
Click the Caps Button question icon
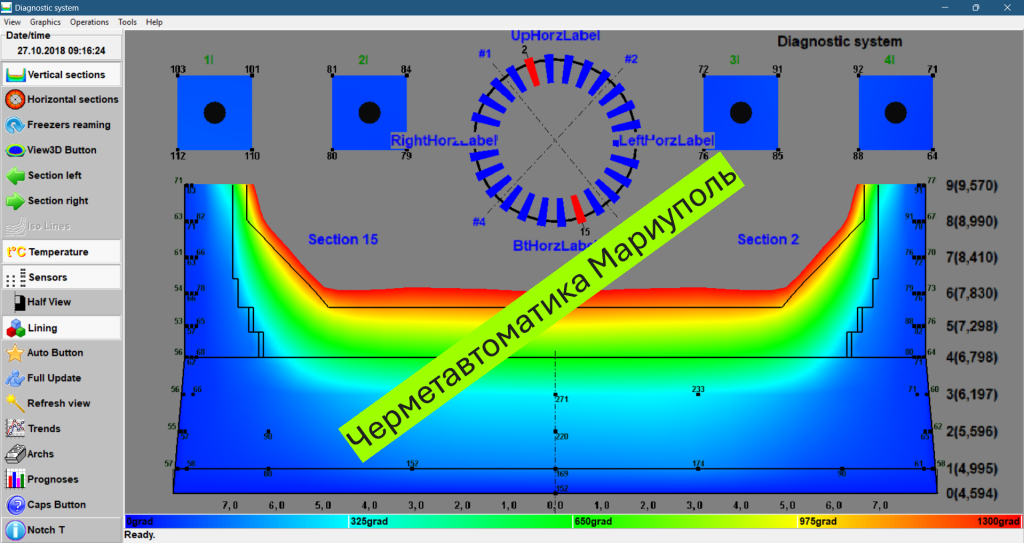(x=15, y=505)
